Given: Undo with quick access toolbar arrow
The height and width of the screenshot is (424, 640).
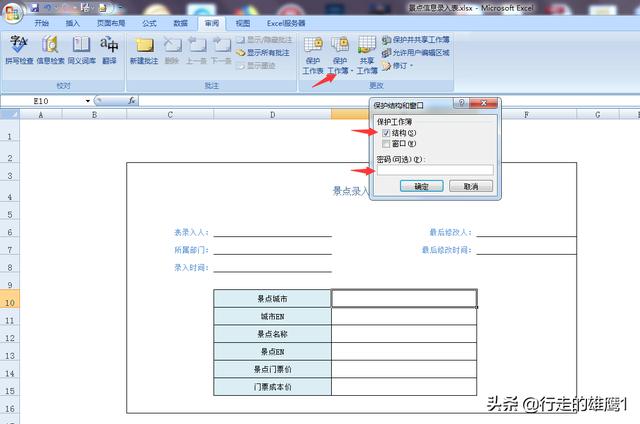Looking at the screenshot, I should pyautogui.click(x=48, y=7).
